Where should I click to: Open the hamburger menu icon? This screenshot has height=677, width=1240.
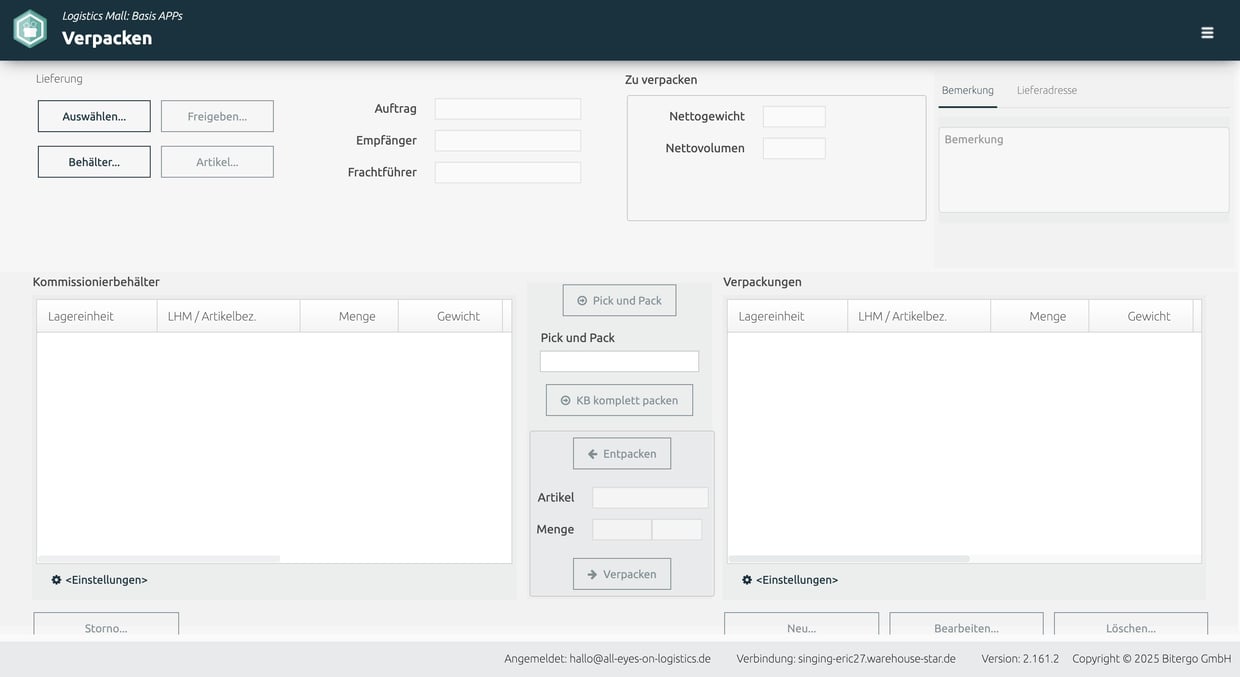pyautogui.click(x=1207, y=32)
